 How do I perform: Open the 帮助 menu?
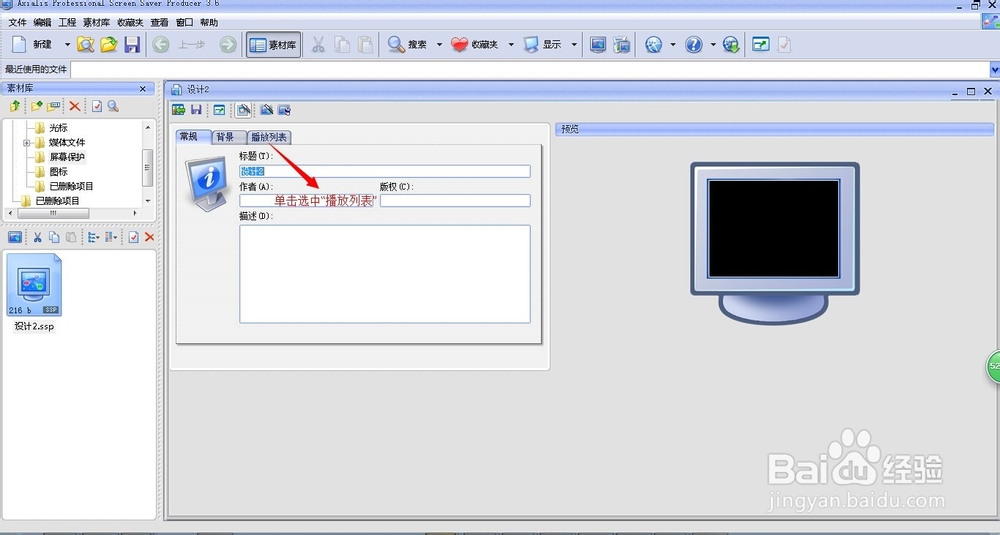coord(209,22)
